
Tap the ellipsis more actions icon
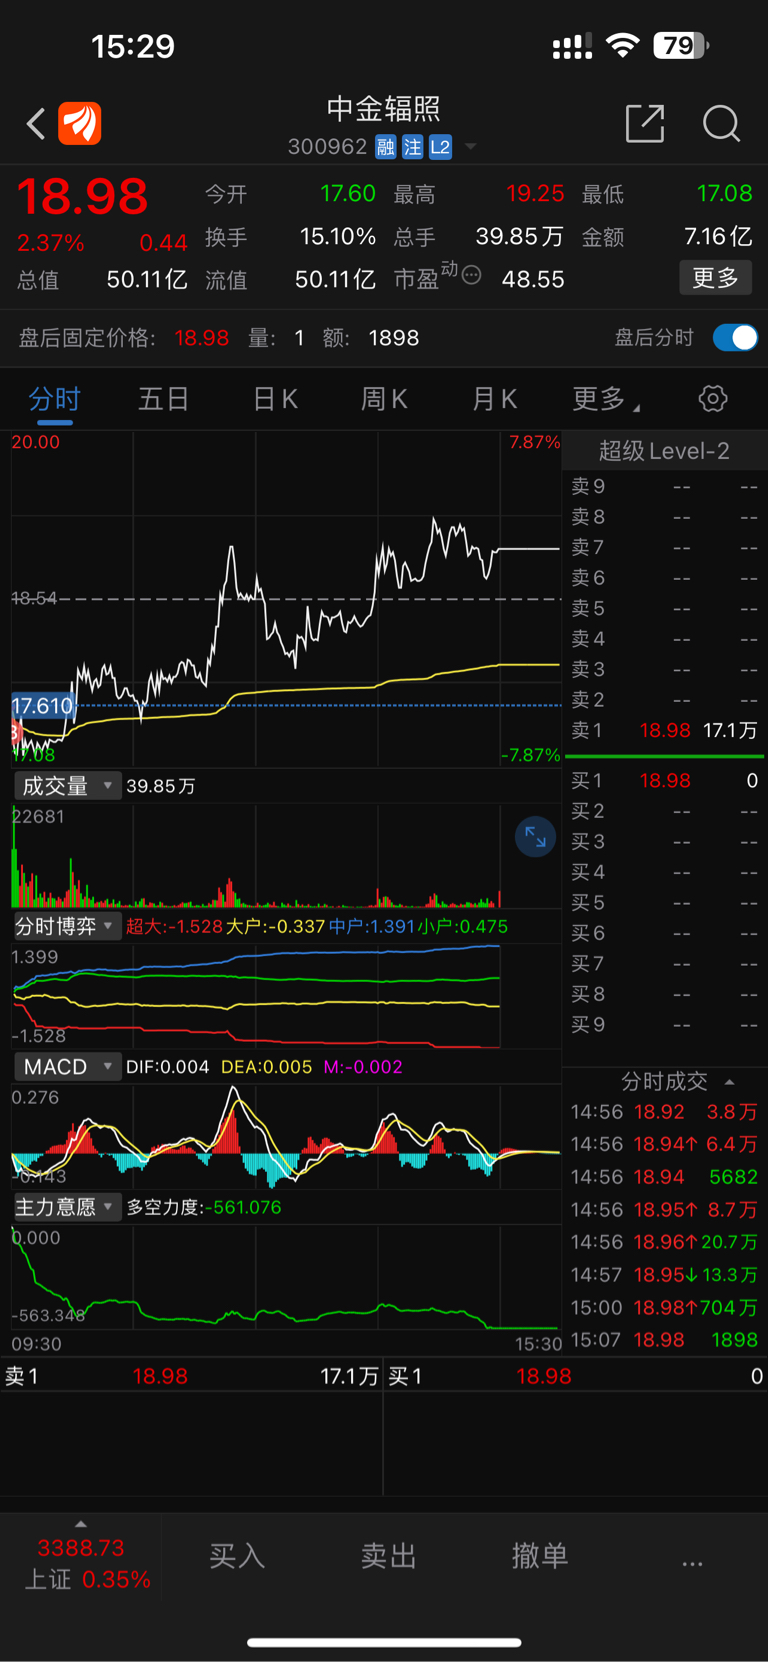click(692, 1563)
